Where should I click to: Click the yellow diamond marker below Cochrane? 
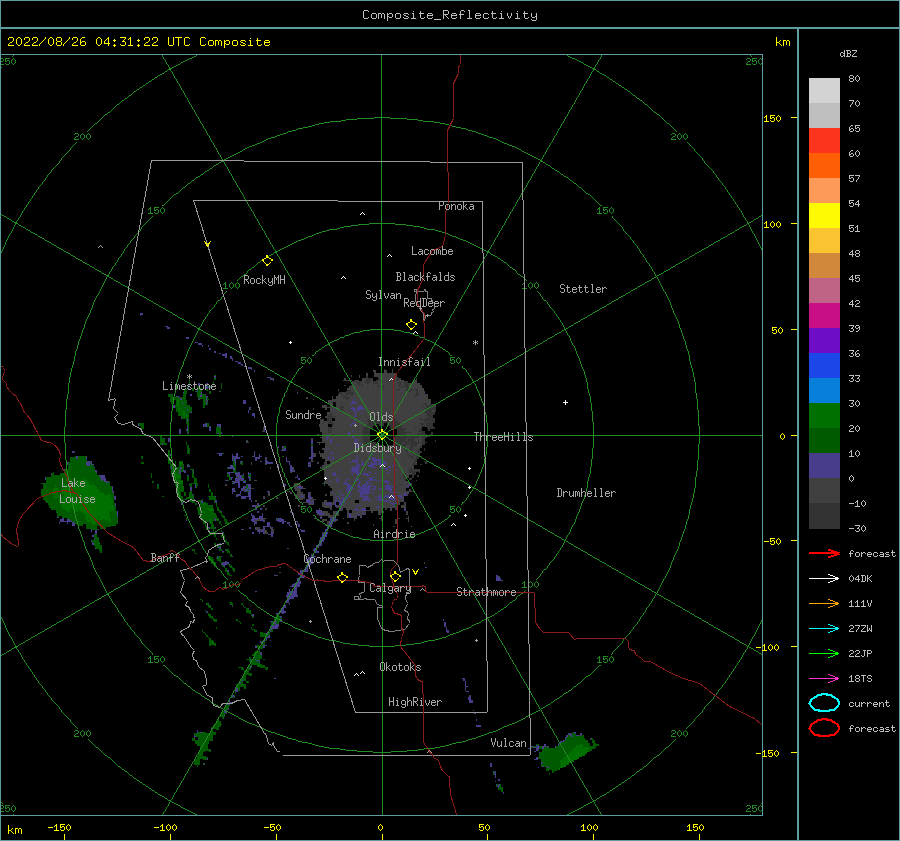342,578
